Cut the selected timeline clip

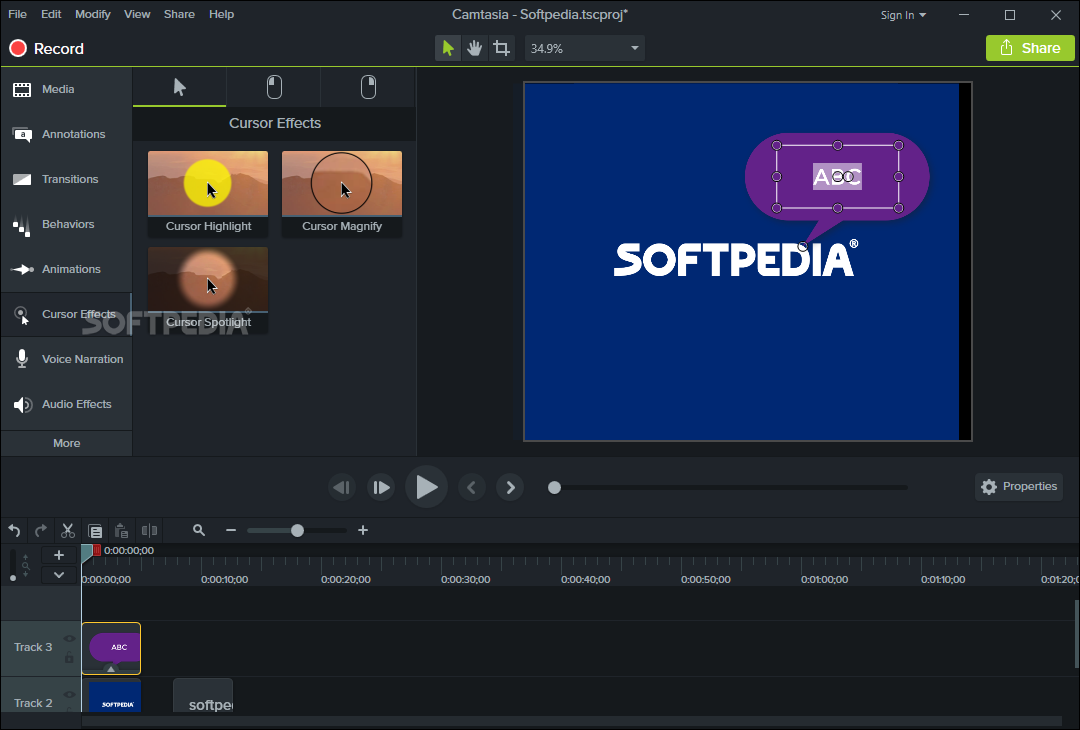click(68, 530)
